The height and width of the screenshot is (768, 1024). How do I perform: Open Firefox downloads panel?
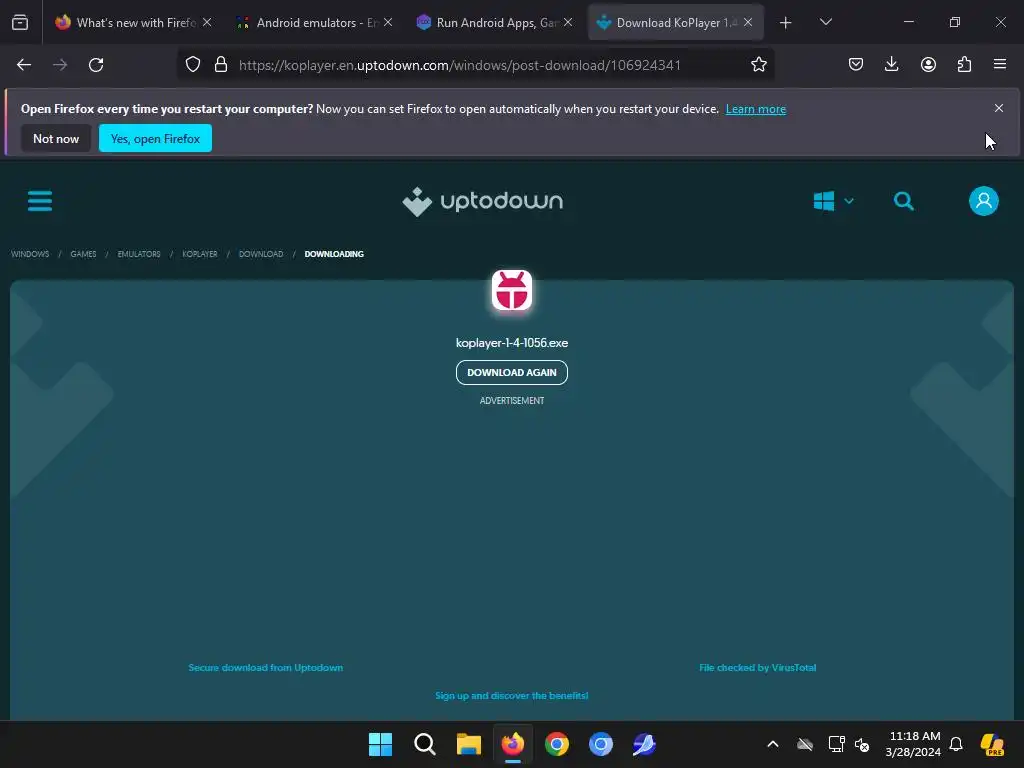891,65
